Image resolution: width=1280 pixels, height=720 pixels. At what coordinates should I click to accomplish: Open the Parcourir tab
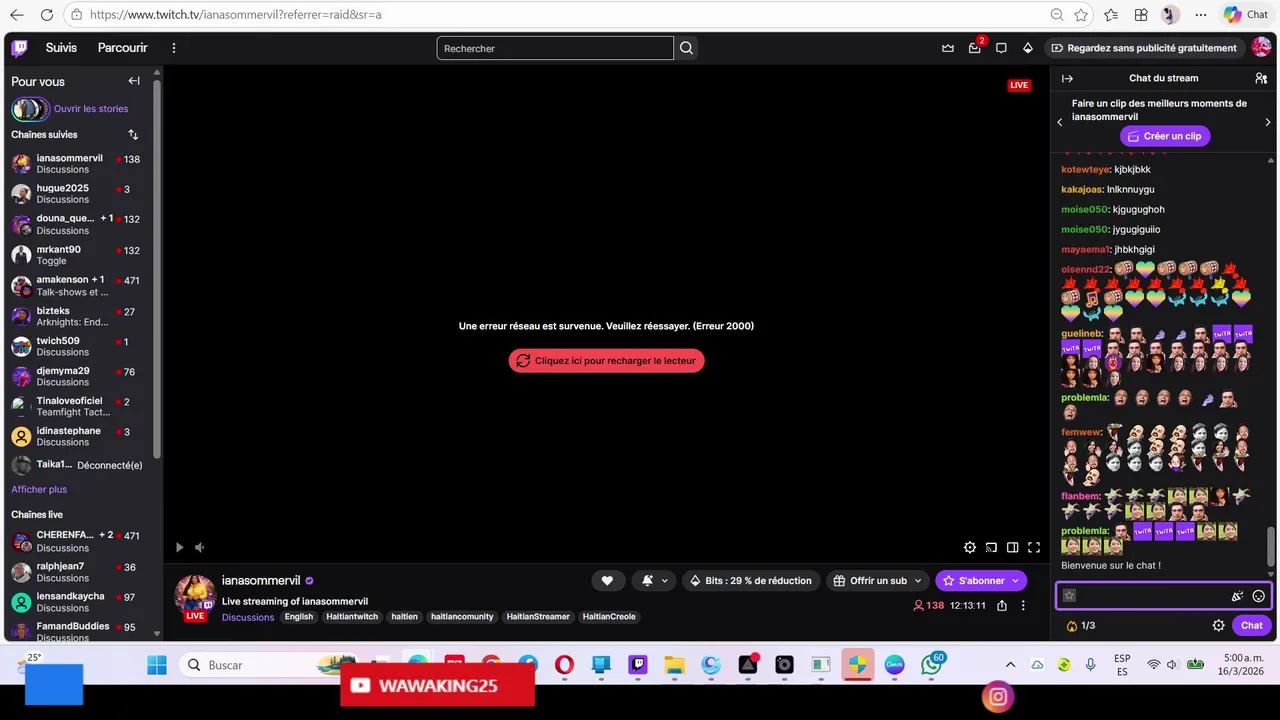point(123,48)
